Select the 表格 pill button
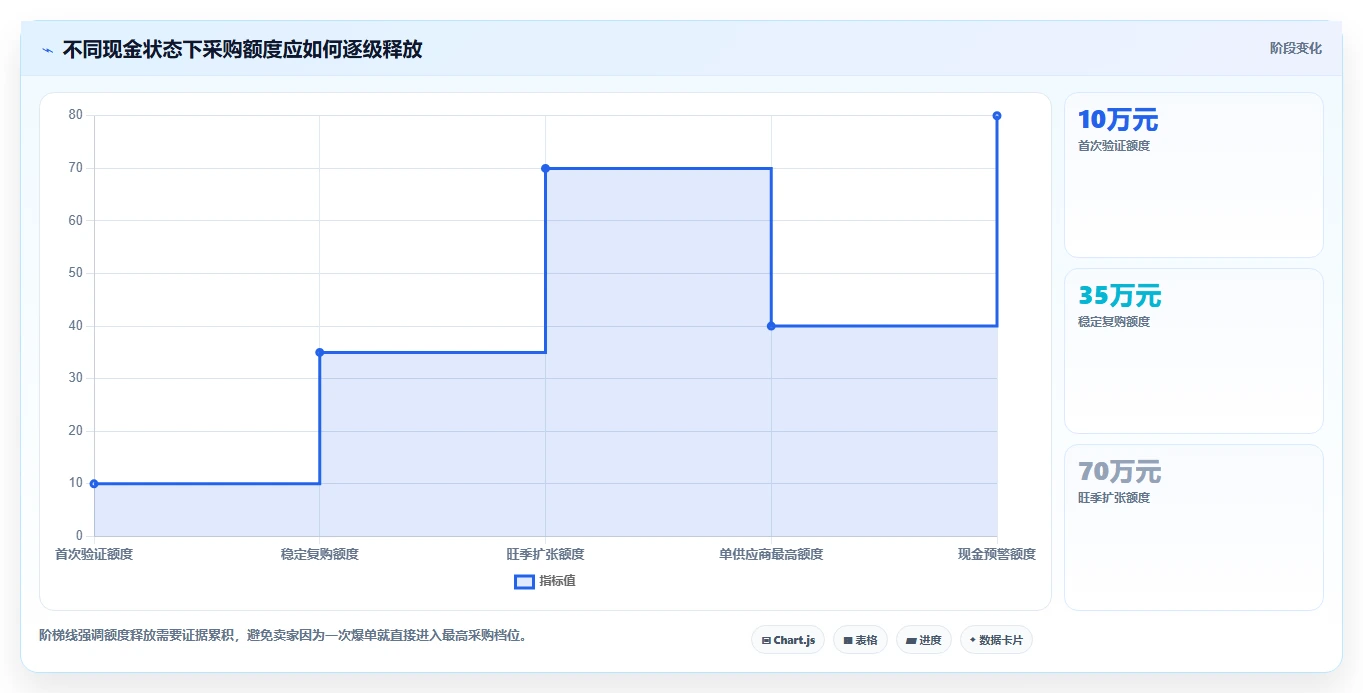Image resolution: width=1363 pixels, height=693 pixels. pyautogui.click(x=860, y=640)
